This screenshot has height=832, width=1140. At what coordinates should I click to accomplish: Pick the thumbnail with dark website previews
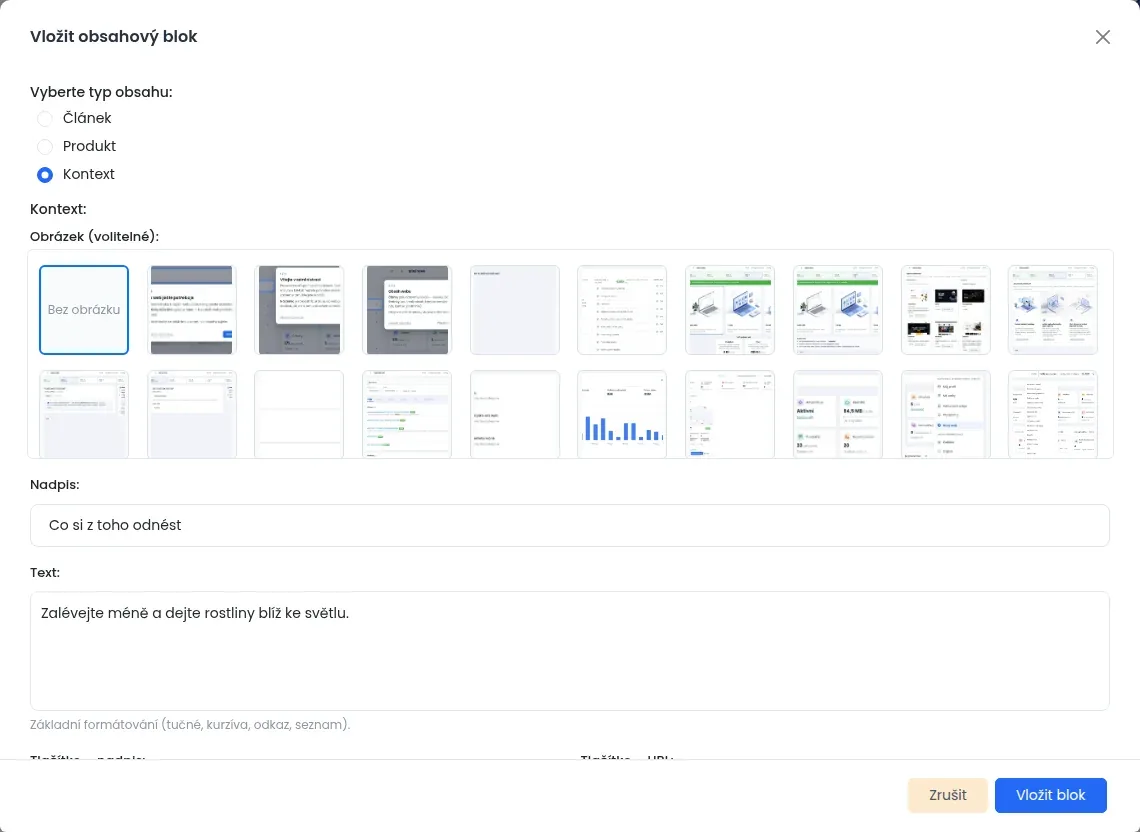[945, 310]
